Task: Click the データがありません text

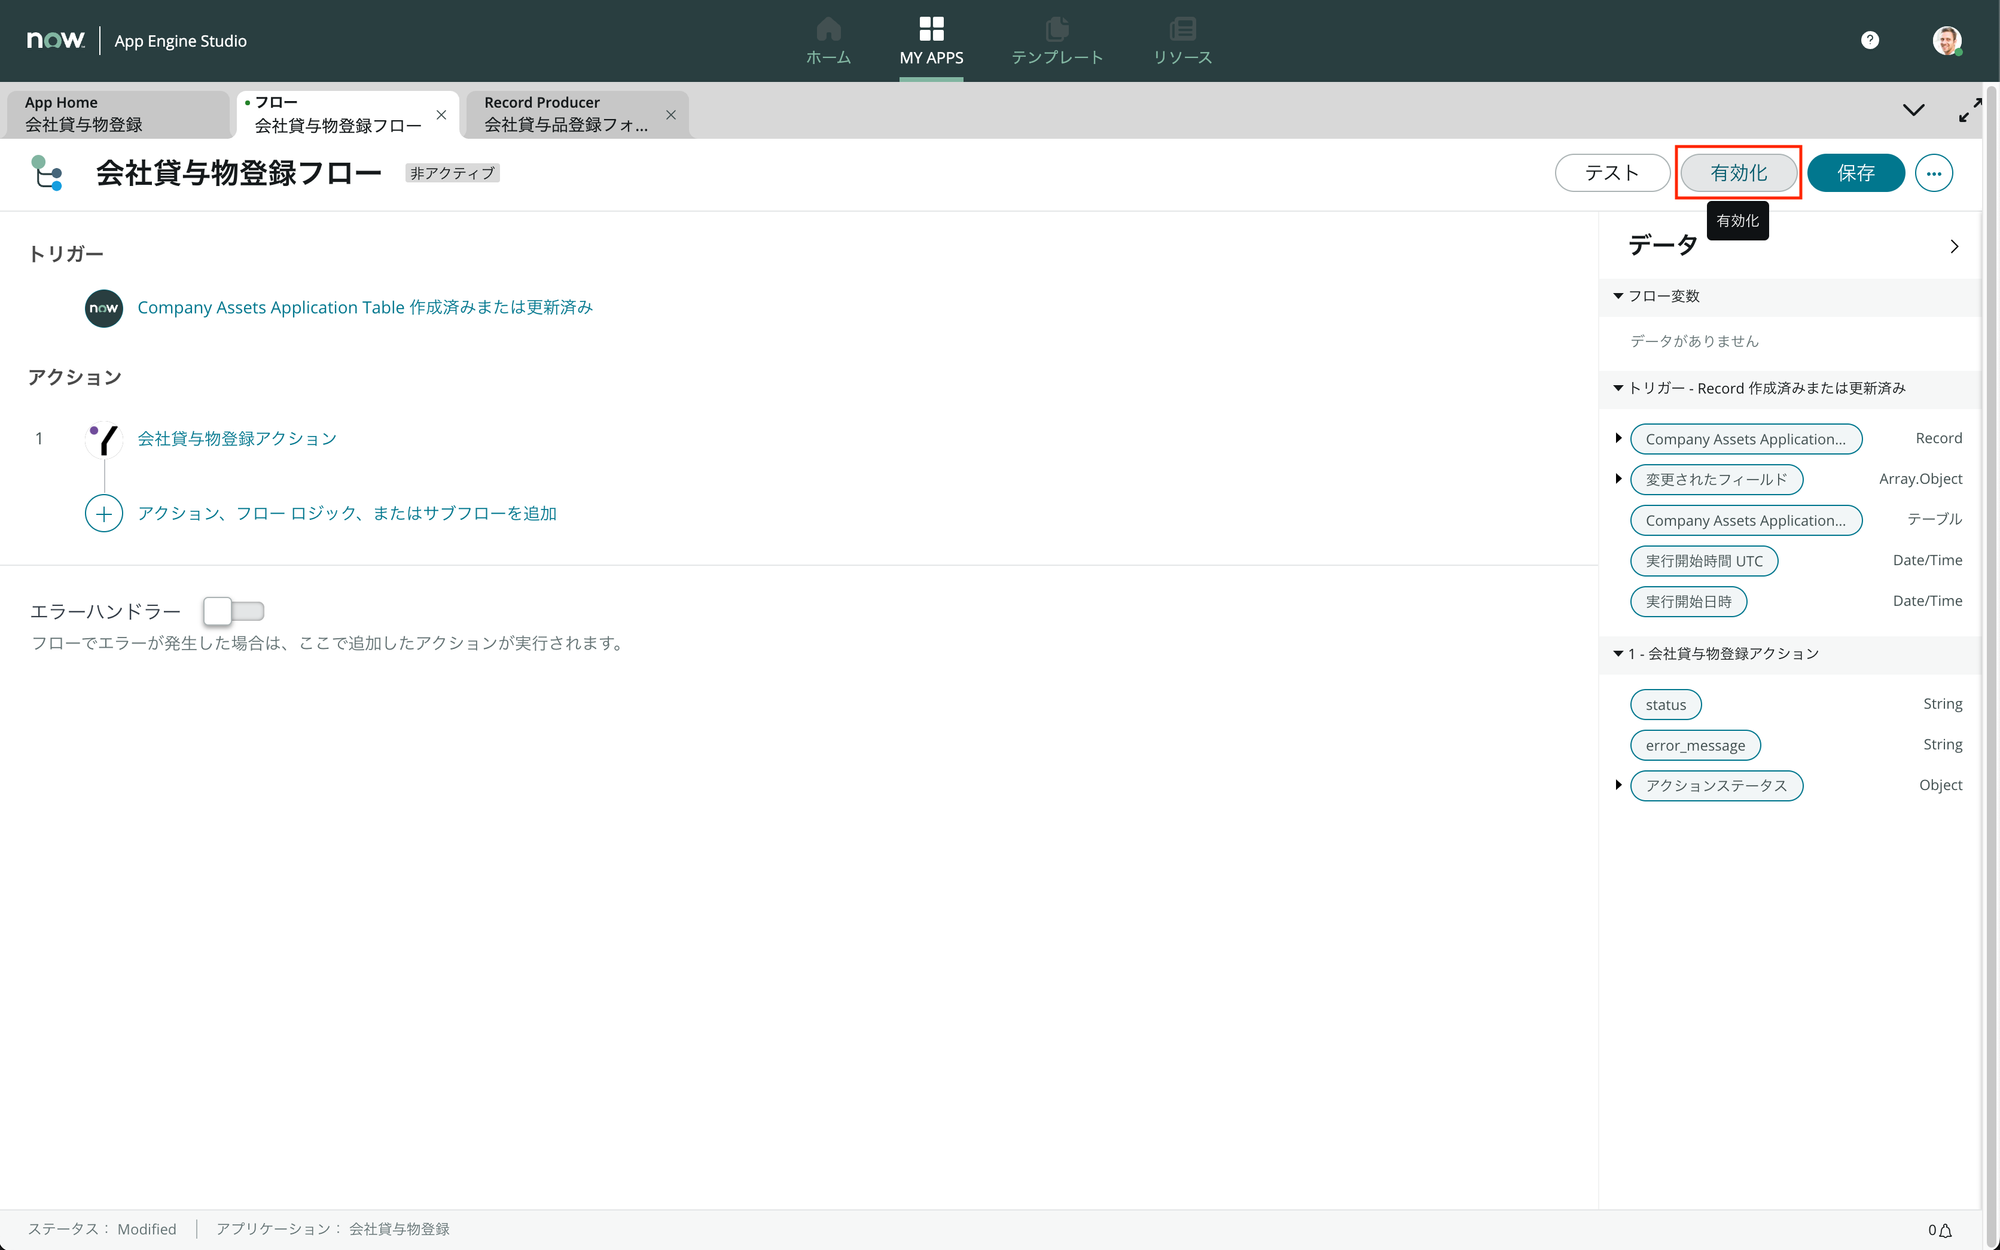Action: (x=1694, y=341)
